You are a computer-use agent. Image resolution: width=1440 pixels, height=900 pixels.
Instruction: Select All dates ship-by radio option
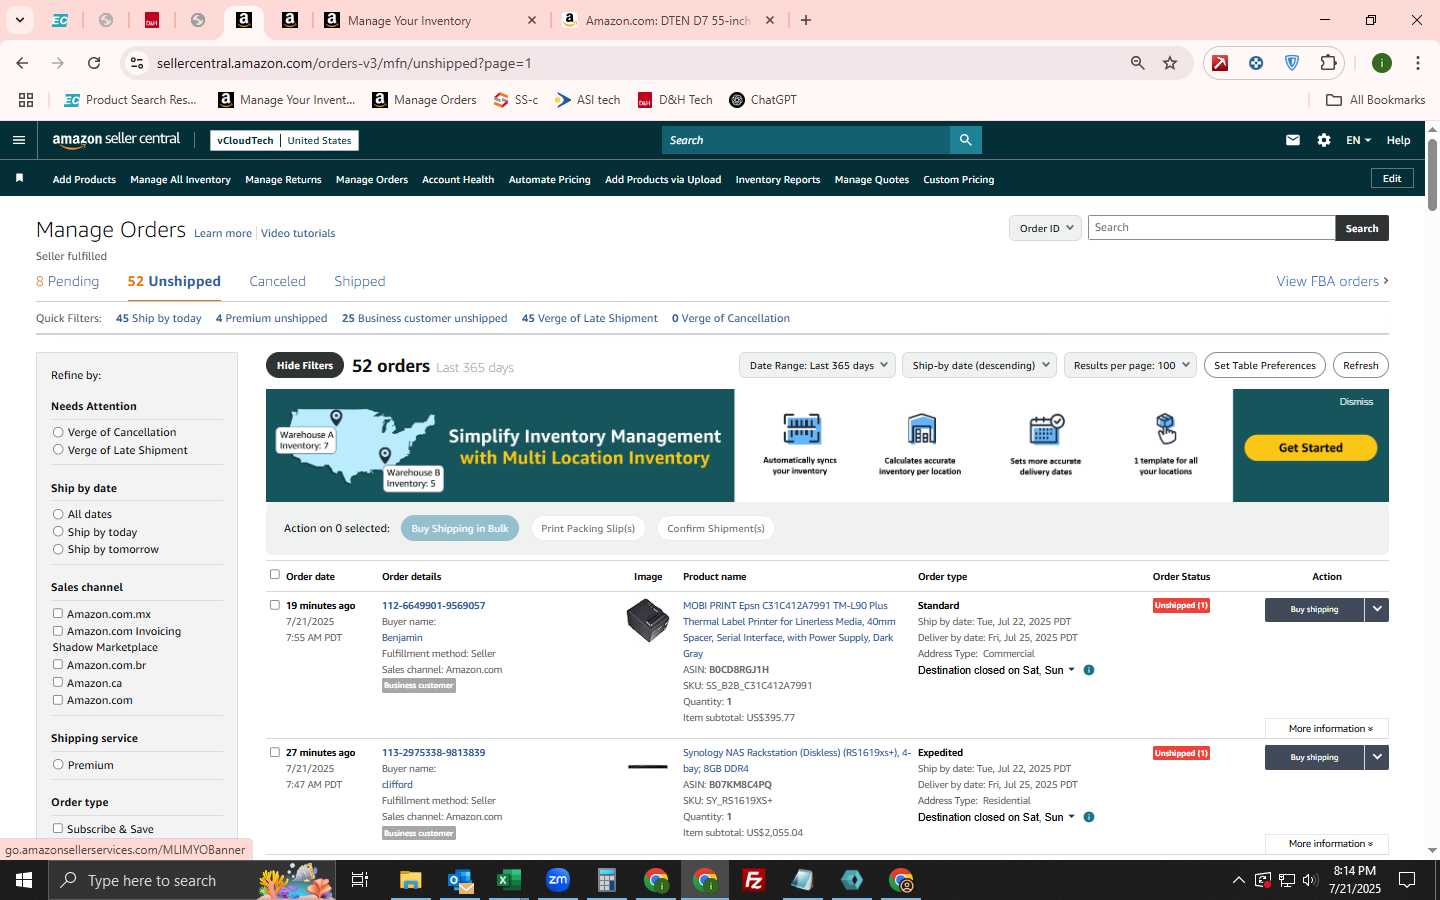(58, 514)
